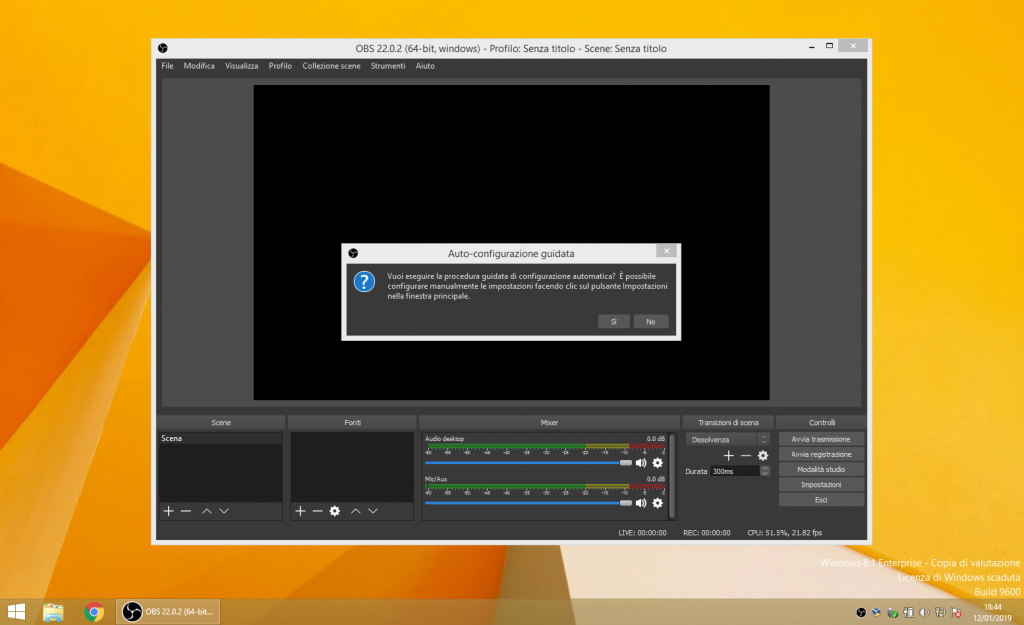Open the Windows Start menu
The height and width of the screenshot is (625, 1024).
tap(16, 611)
